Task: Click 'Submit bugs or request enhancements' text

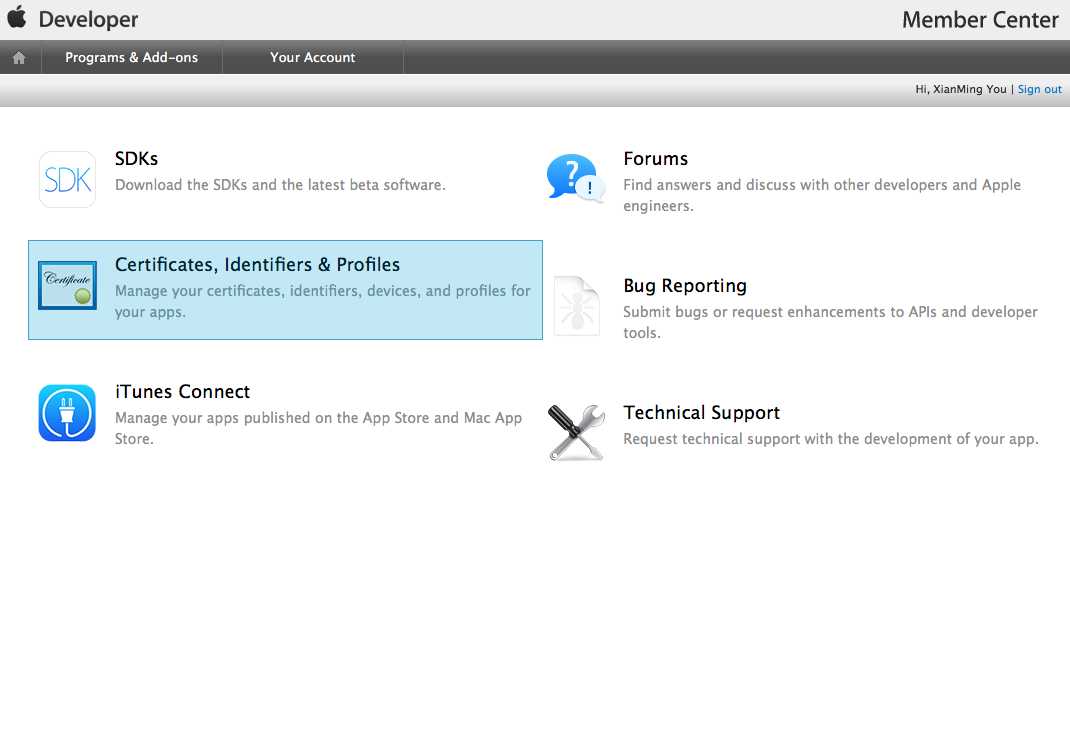Action: (x=830, y=322)
